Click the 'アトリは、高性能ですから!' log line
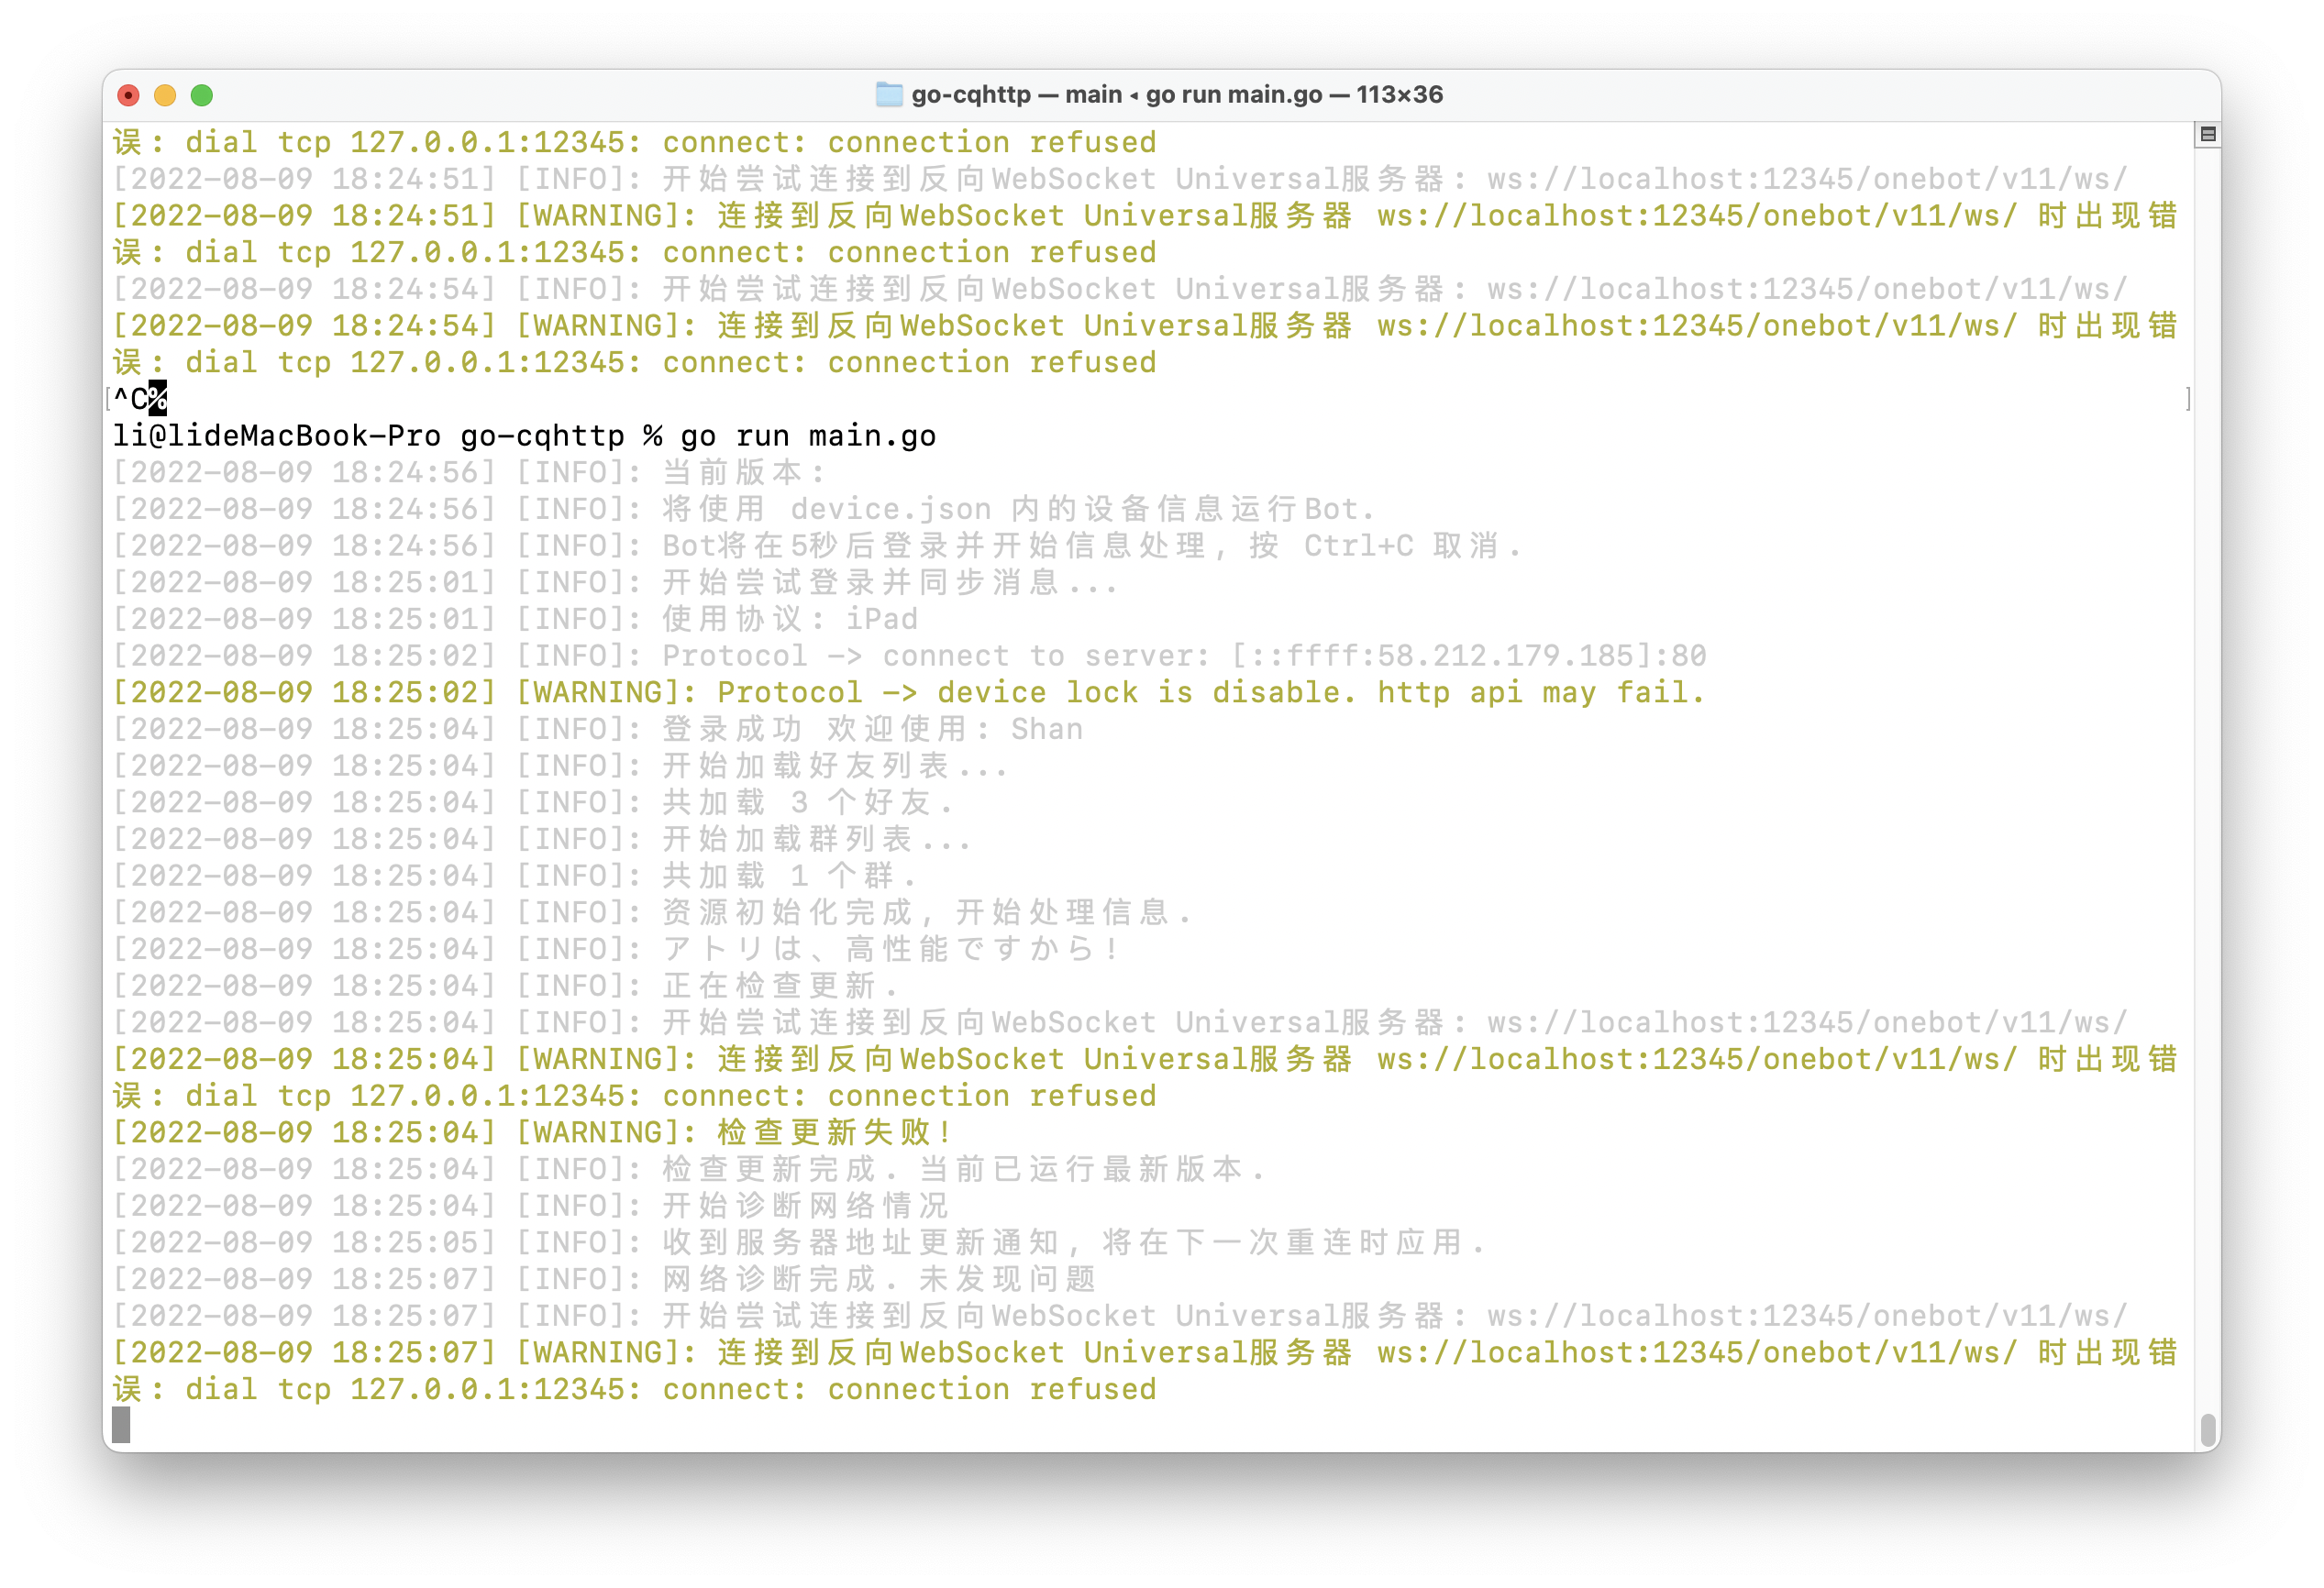 click(x=890, y=949)
